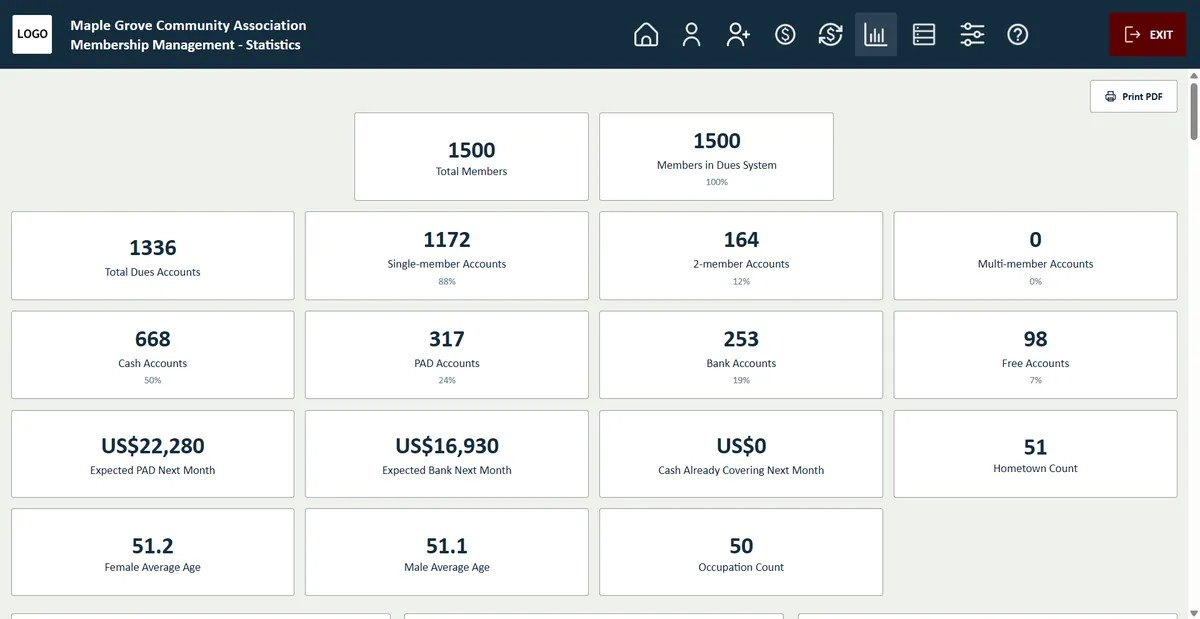
Task: Click the Bank Accounts label
Action: [741, 363]
